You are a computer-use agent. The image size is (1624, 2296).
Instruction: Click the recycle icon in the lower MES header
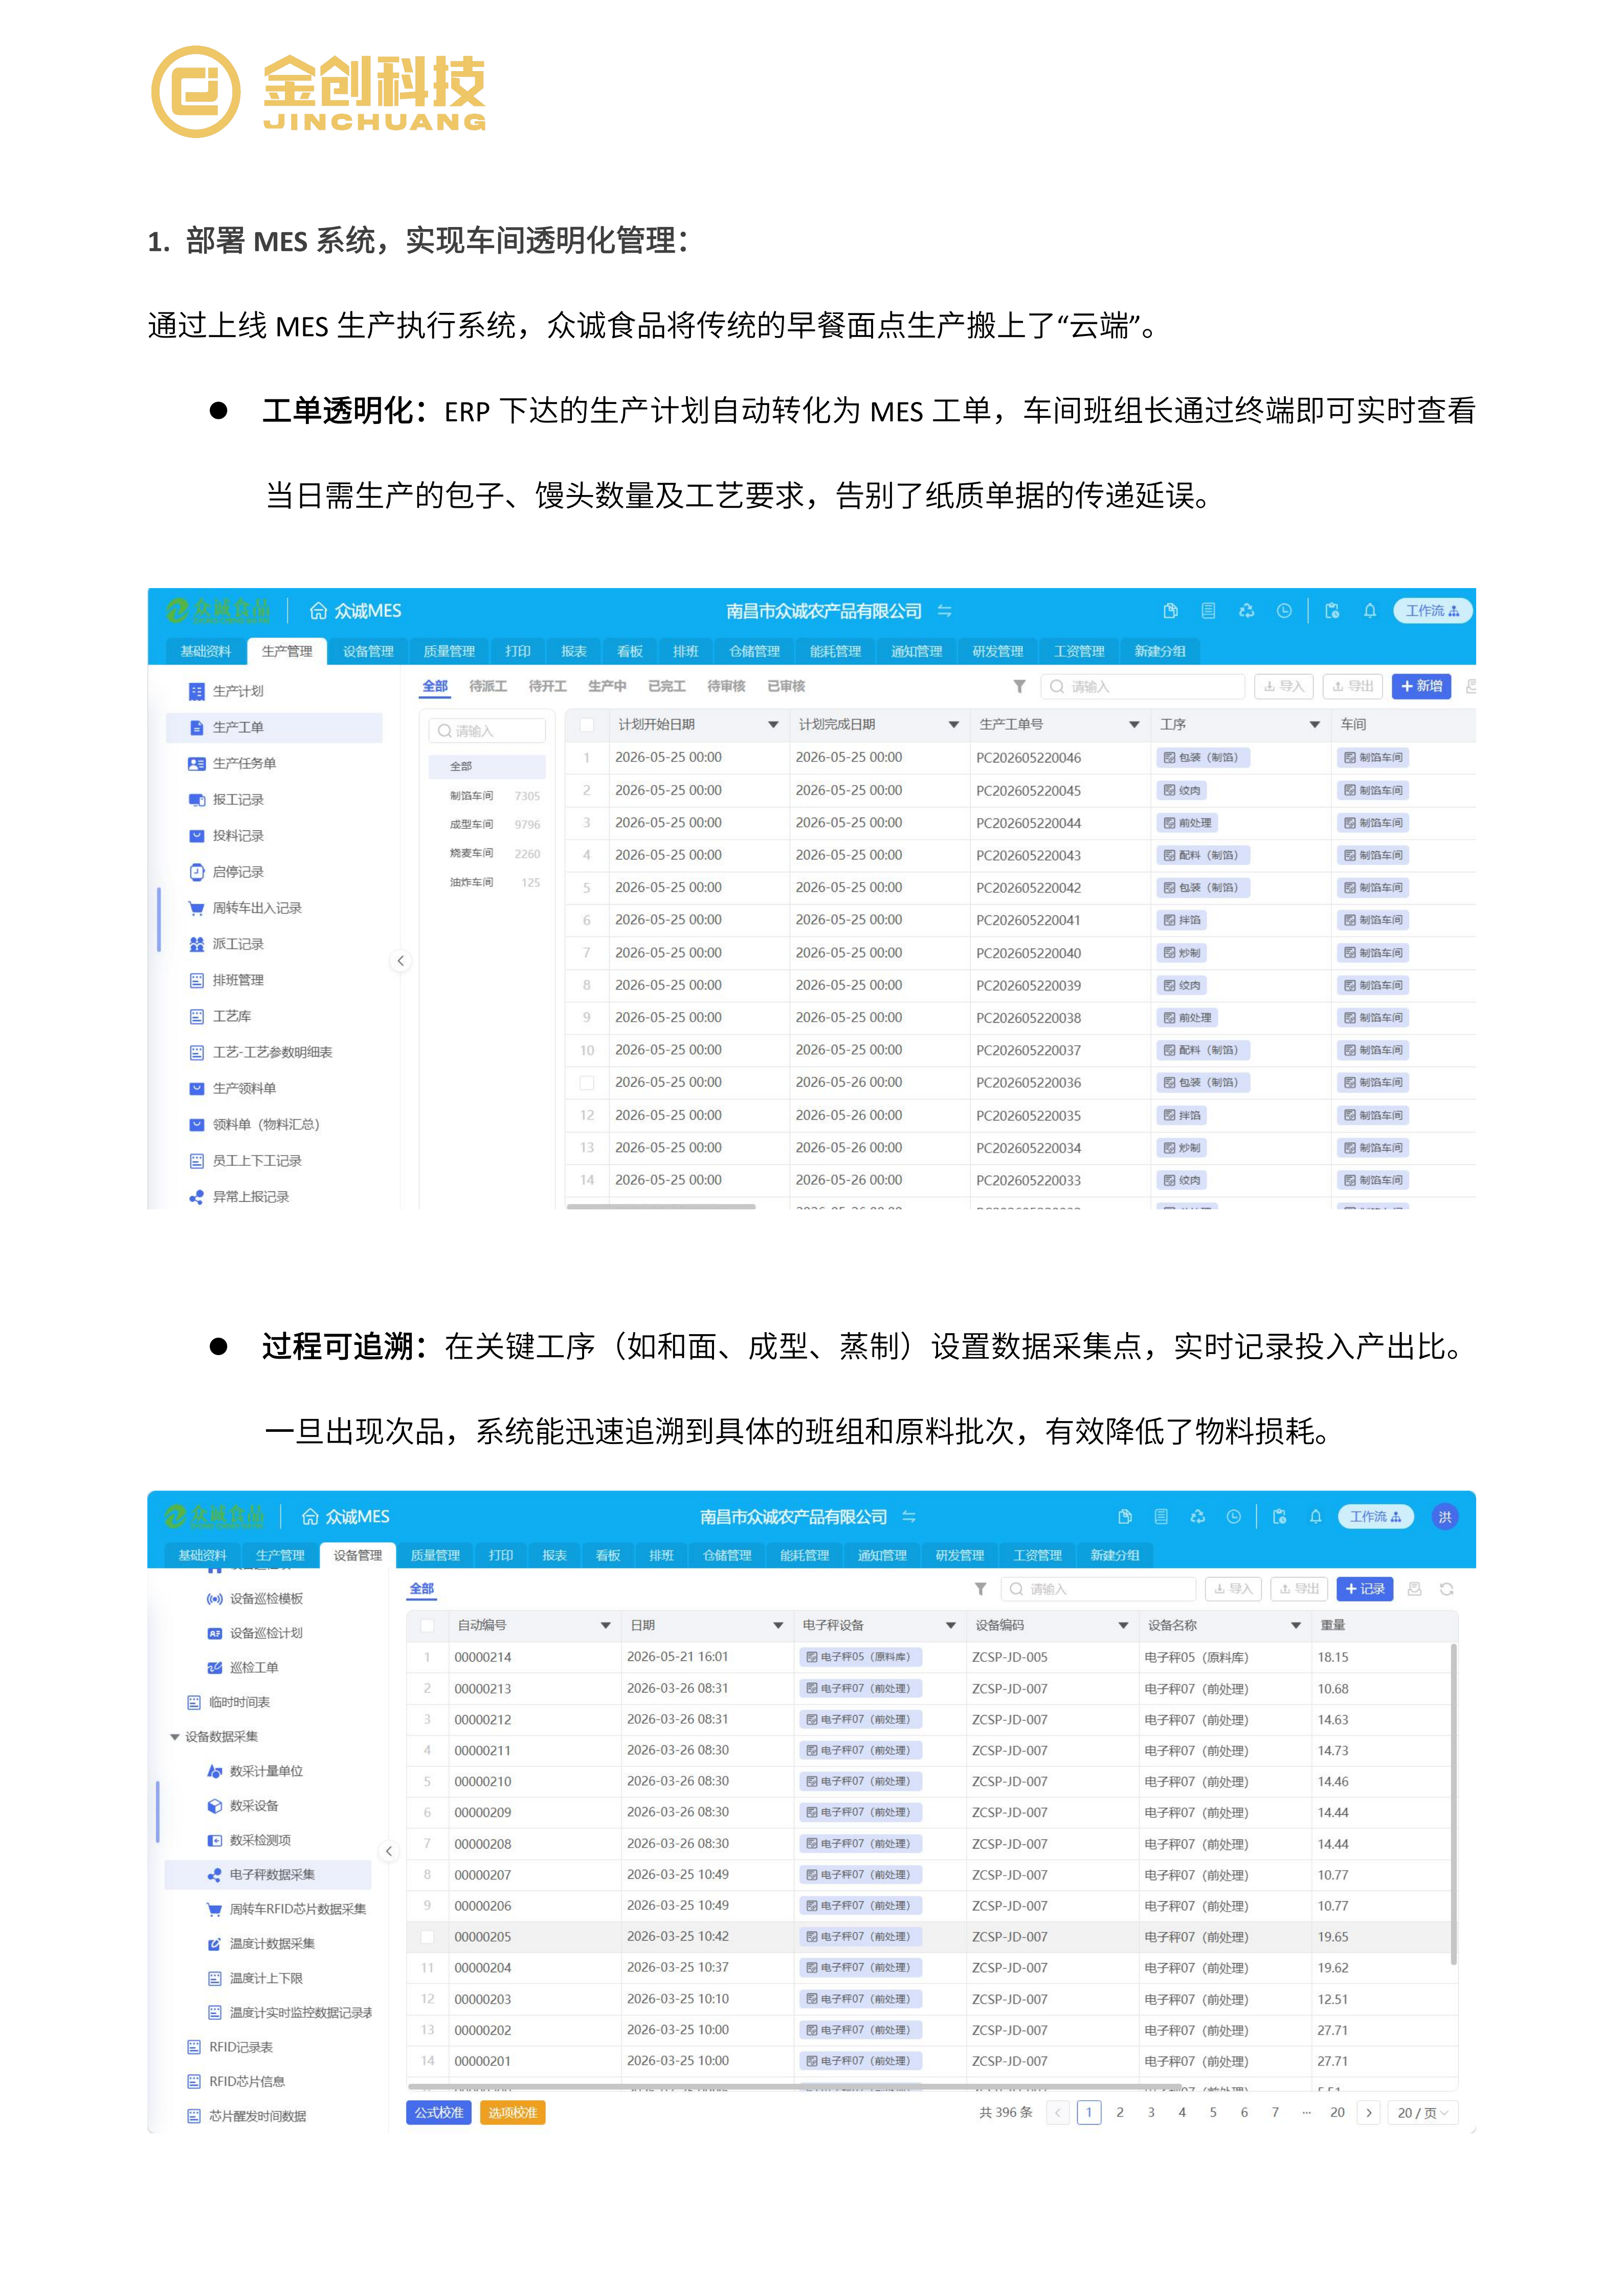pyautogui.click(x=1197, y=1516)
